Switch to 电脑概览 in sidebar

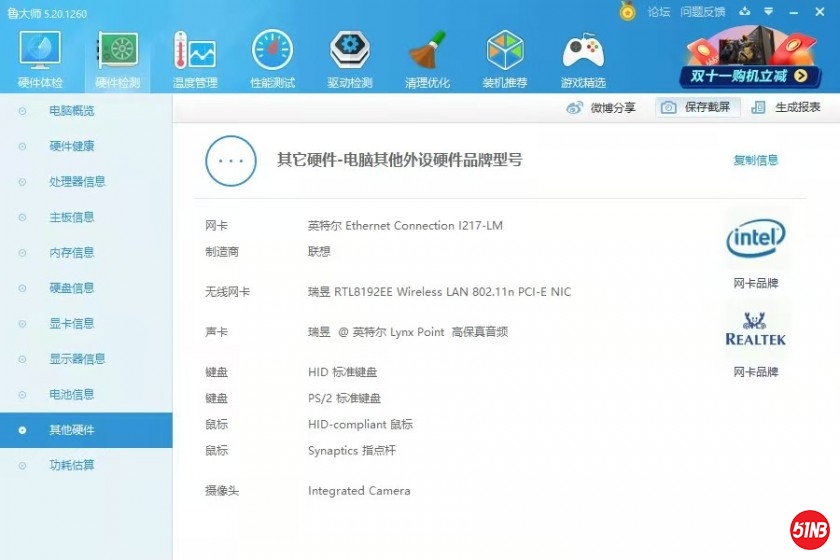pos(72,111)
